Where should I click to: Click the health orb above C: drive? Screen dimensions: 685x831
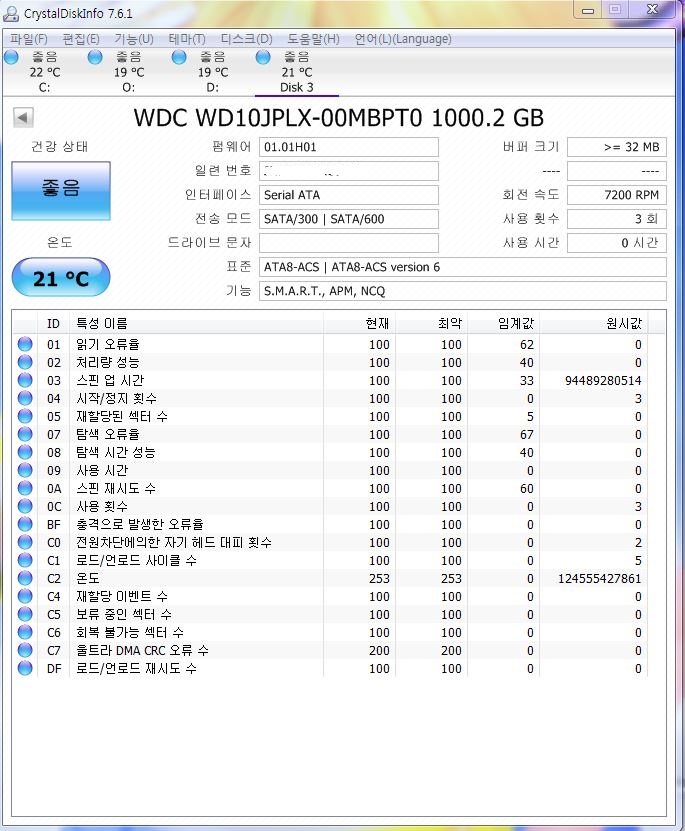click(x=11, y=57)
